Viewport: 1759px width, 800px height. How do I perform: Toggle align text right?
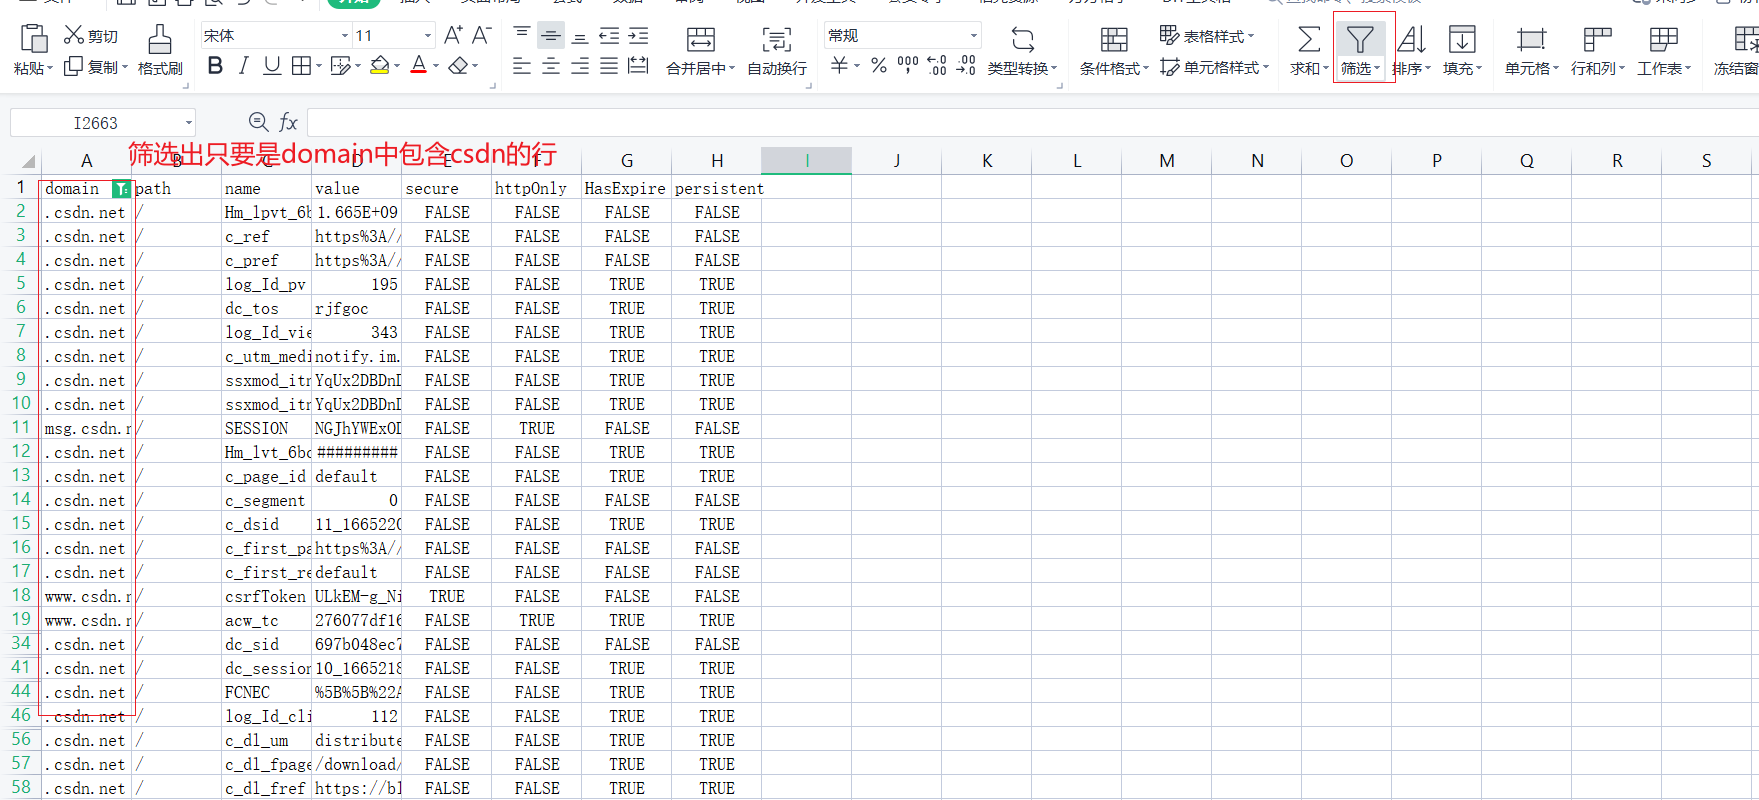point(580,66)
